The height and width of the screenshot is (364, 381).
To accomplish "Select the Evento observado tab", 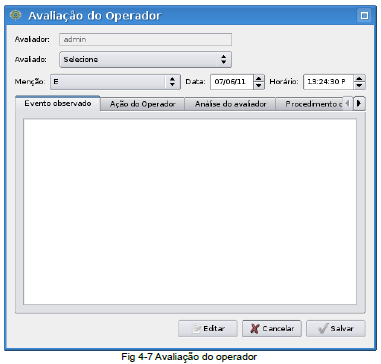I will [x=58, y=103].
